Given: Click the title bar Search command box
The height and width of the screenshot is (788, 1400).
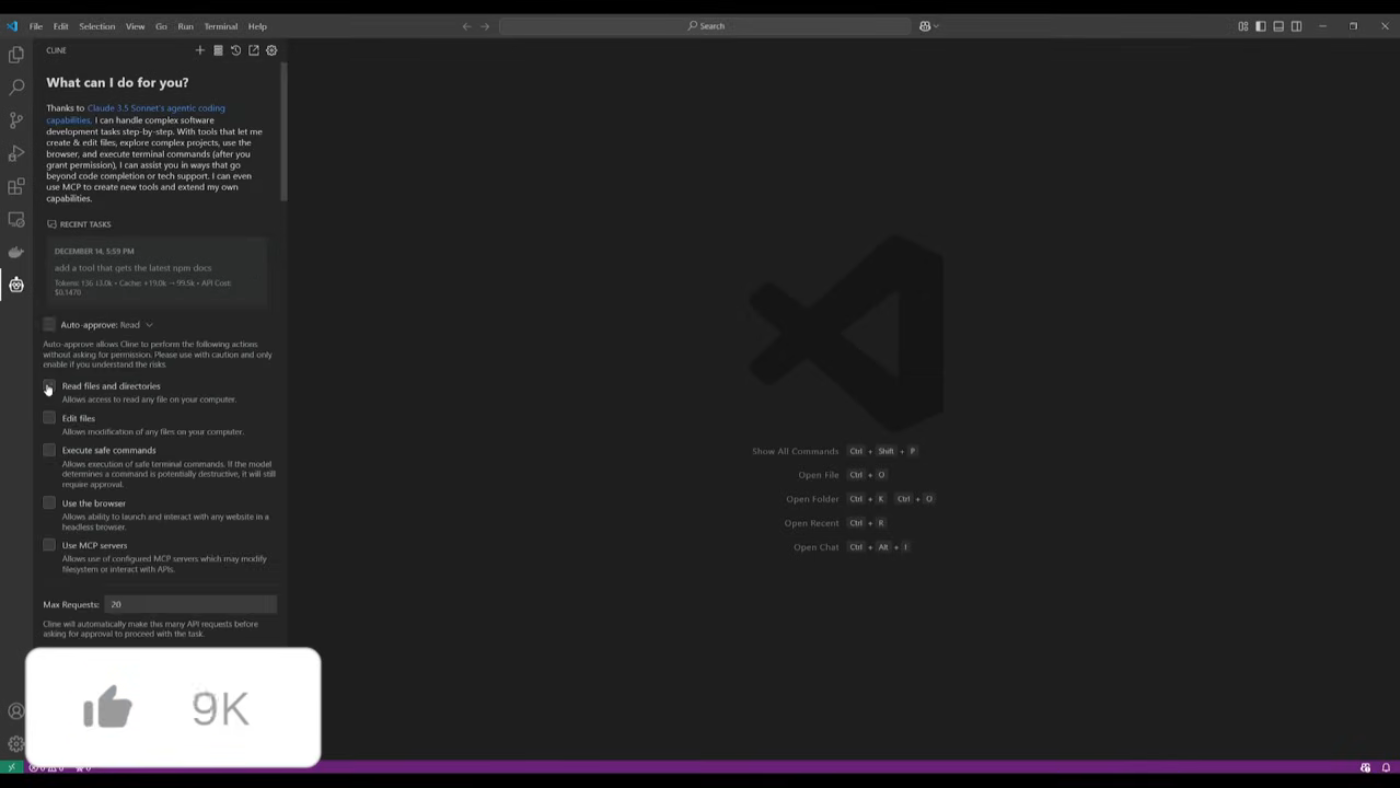Looking at the screenshot, I should pyautogui.click(x=705, y=26).
